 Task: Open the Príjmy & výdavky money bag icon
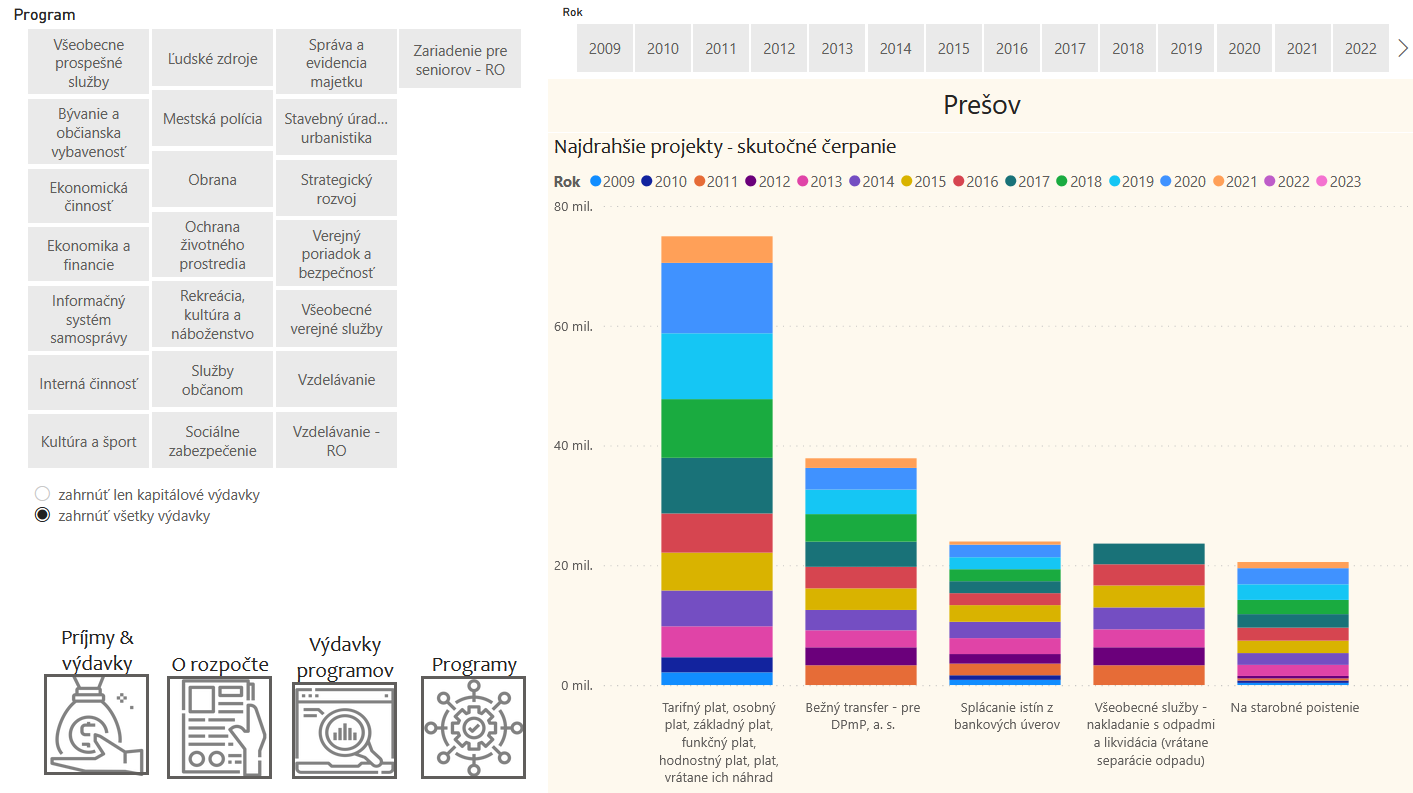point(96,725)
